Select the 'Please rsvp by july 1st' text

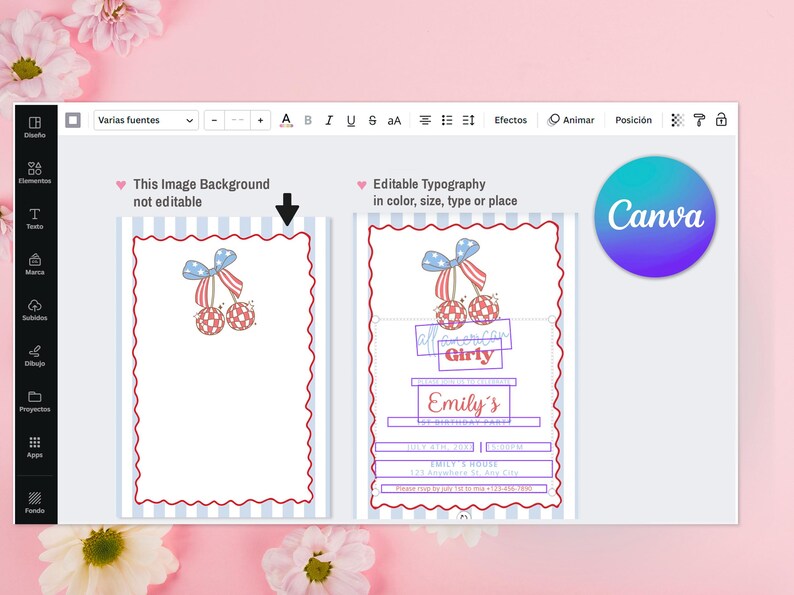(464, 489)
